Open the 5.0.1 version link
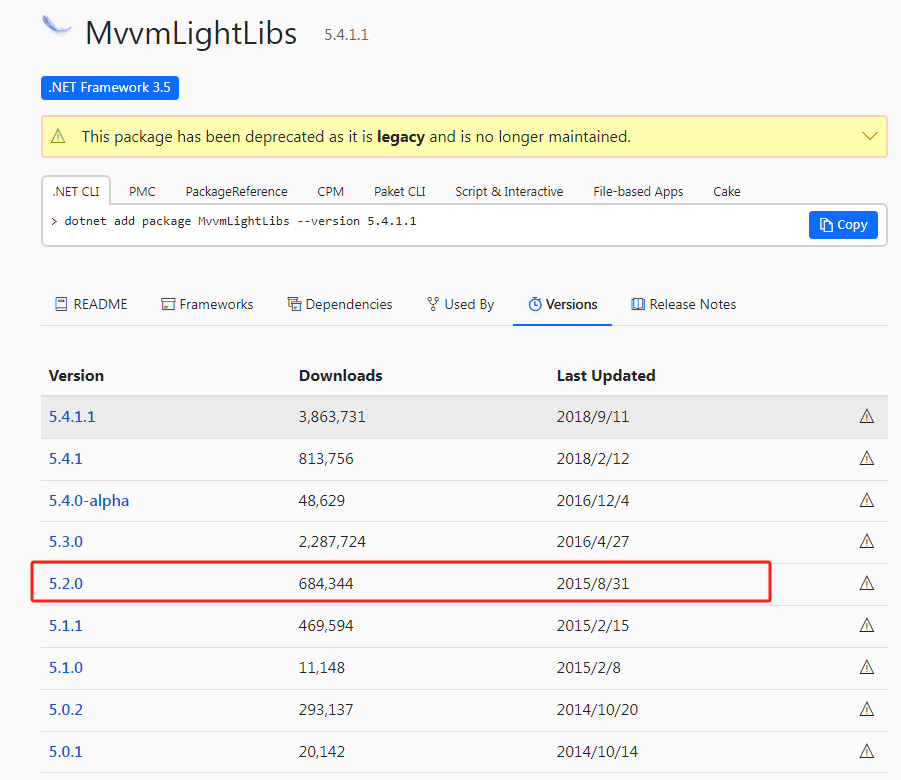This screenshot has height=780, width=901. (x=66, y=751)
